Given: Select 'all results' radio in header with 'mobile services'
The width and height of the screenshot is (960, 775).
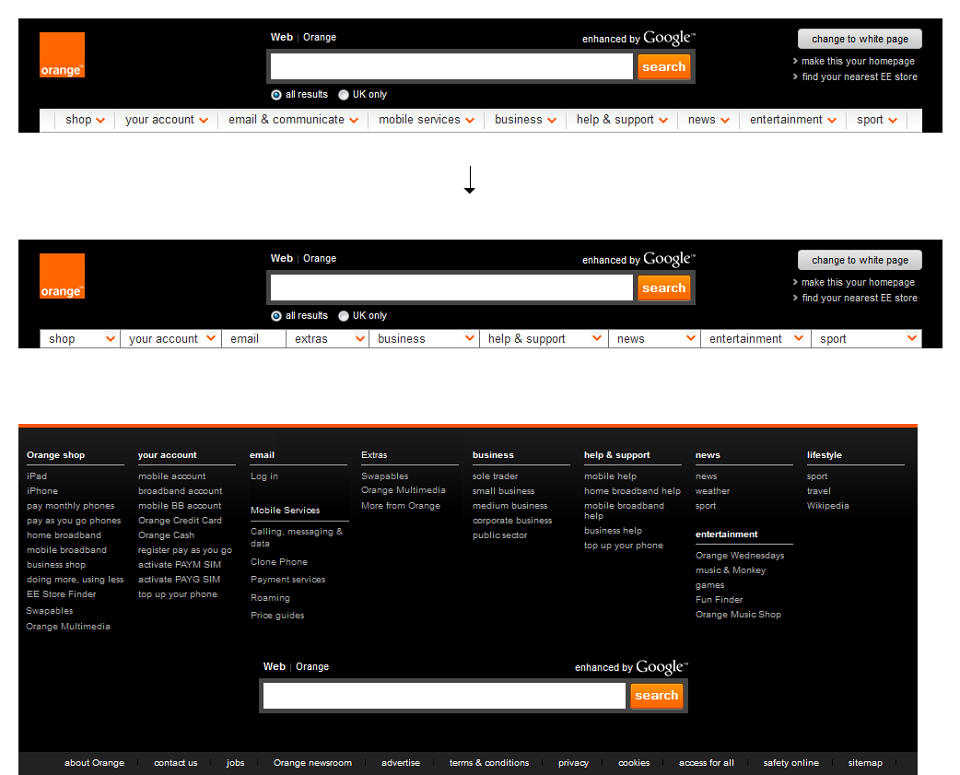Looking at the screenshot, I should click(276, 95).
